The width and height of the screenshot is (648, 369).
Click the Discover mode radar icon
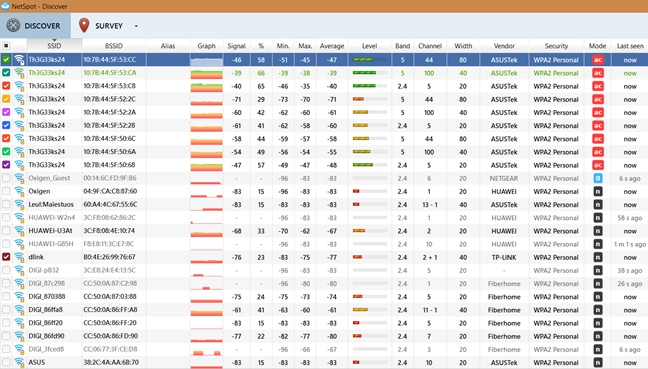(x=13, y=26)
